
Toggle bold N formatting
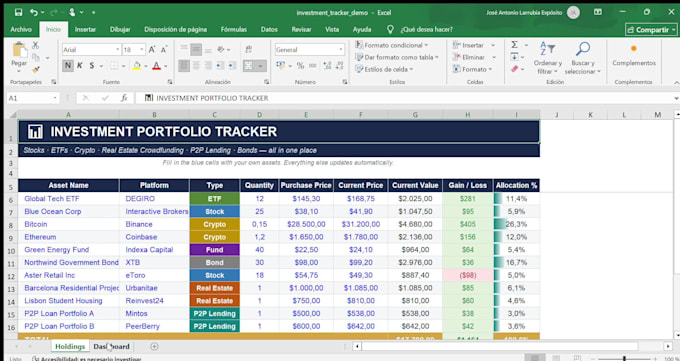coord(68,66)
